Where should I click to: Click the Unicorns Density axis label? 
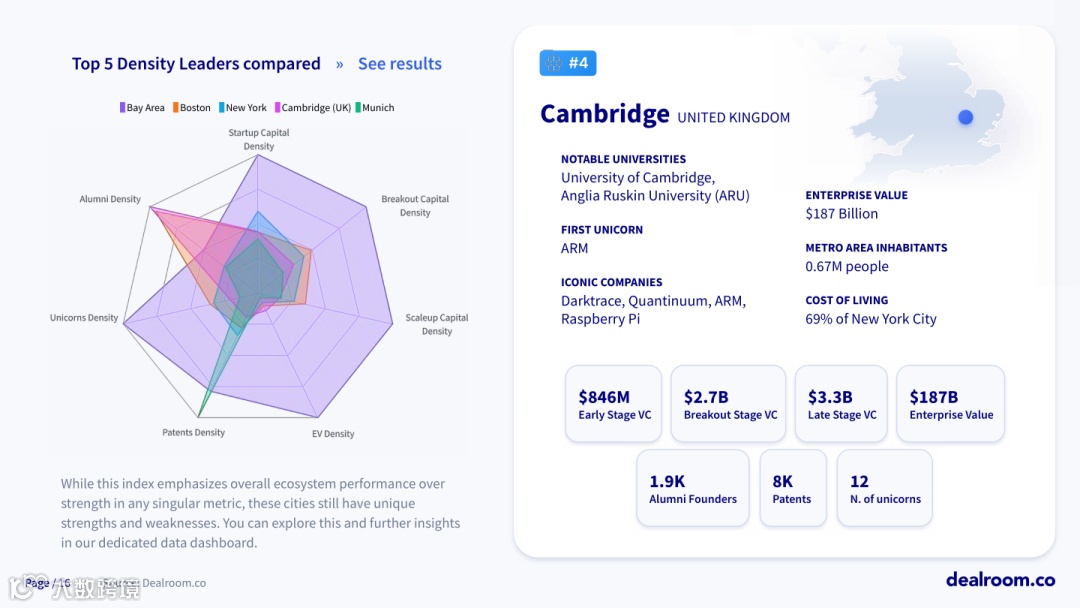84,318
